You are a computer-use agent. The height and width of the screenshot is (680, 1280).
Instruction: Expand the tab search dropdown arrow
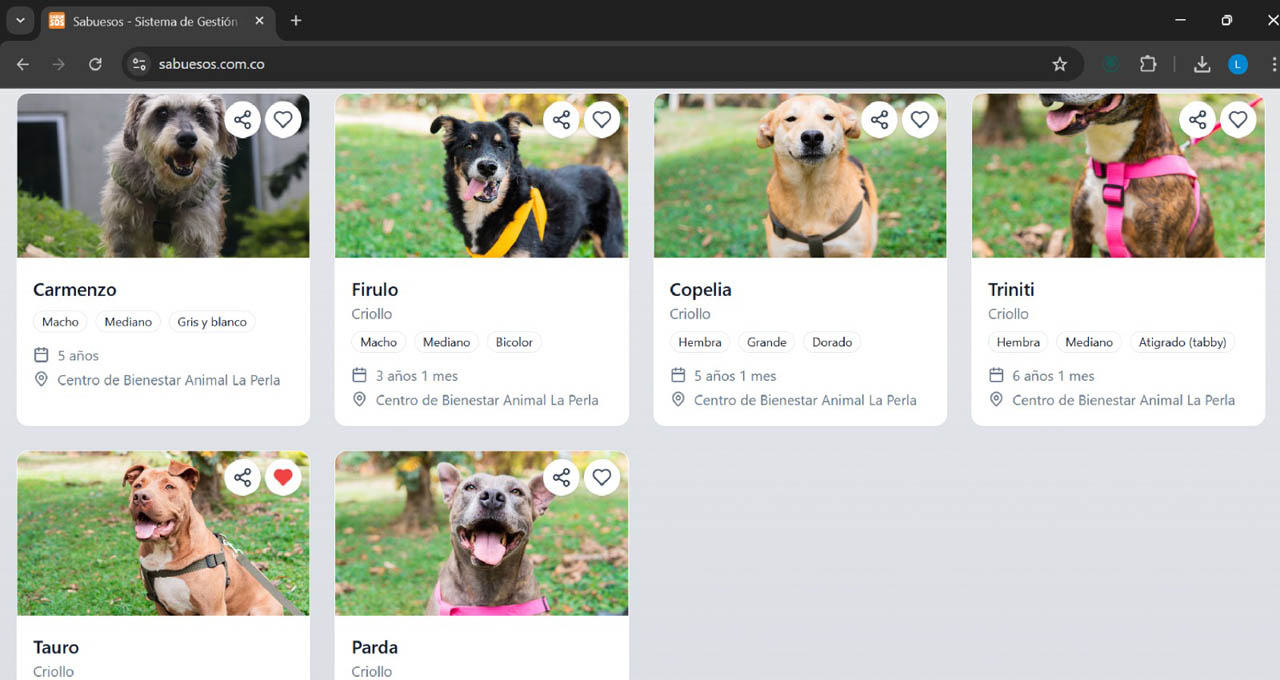click(x=19, y=20)
